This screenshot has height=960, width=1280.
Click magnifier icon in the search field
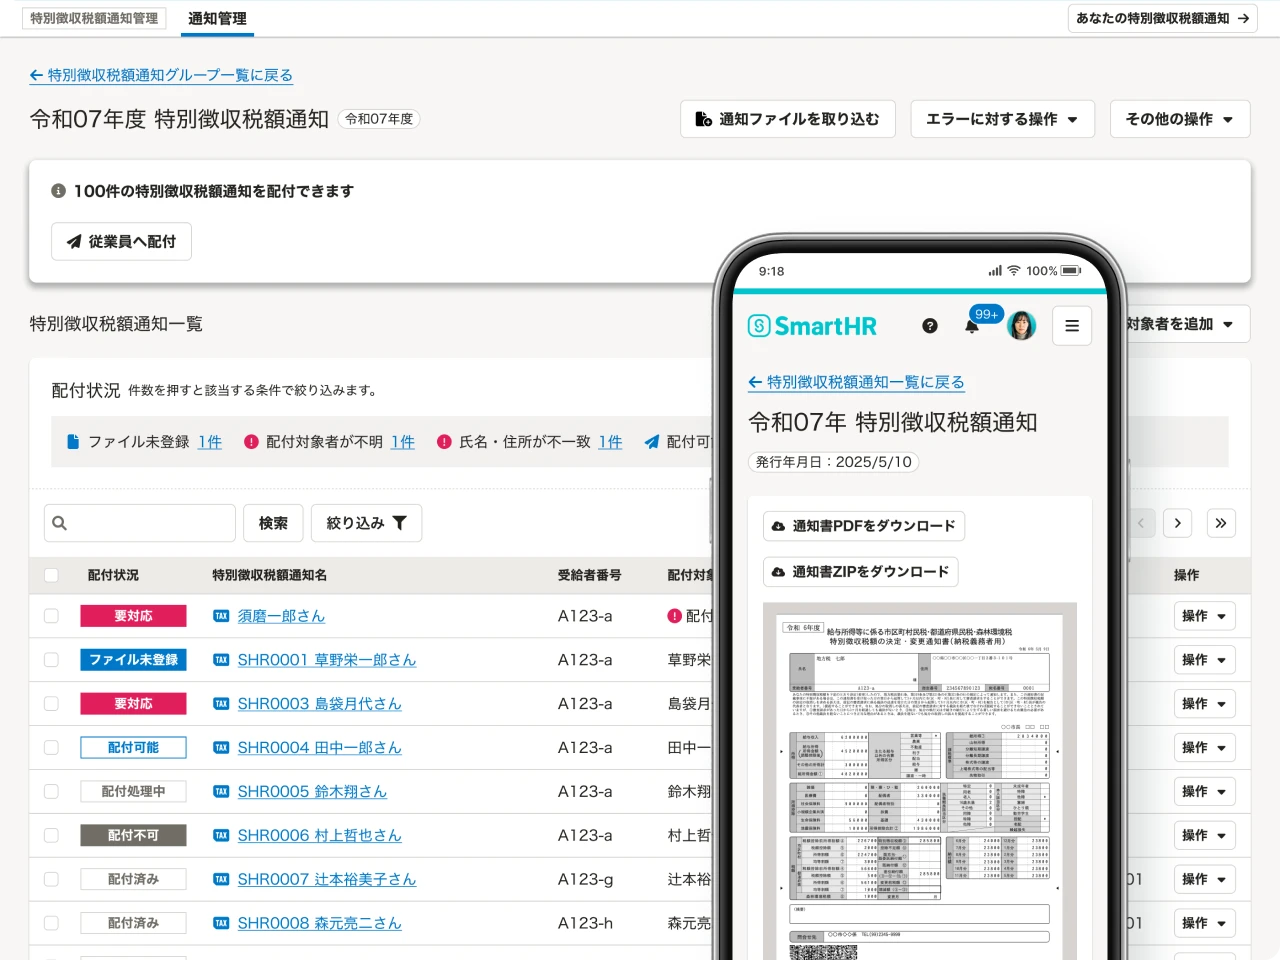pyautogui.click(x=59, y=523)
